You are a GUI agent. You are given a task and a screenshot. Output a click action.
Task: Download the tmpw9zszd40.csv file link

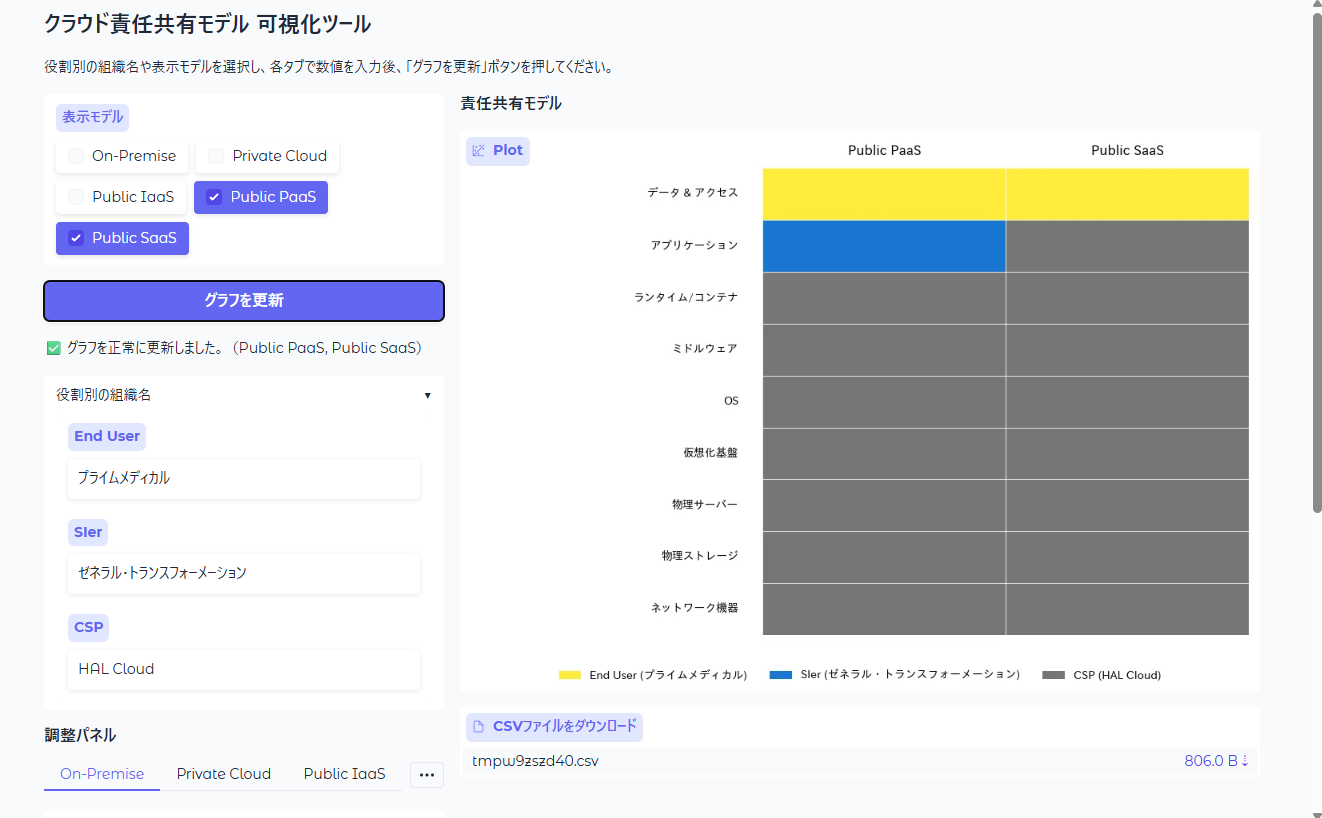(536, 762)
